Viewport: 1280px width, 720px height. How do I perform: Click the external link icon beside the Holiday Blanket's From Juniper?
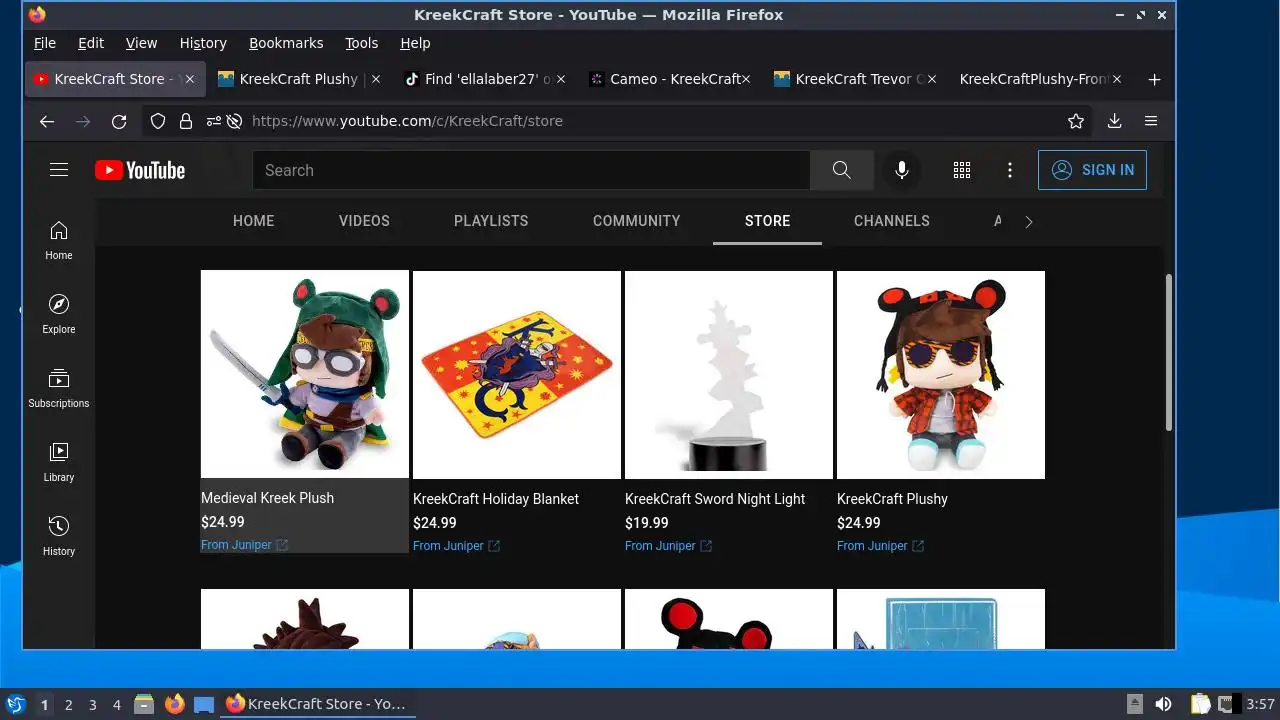click(494, 546)
